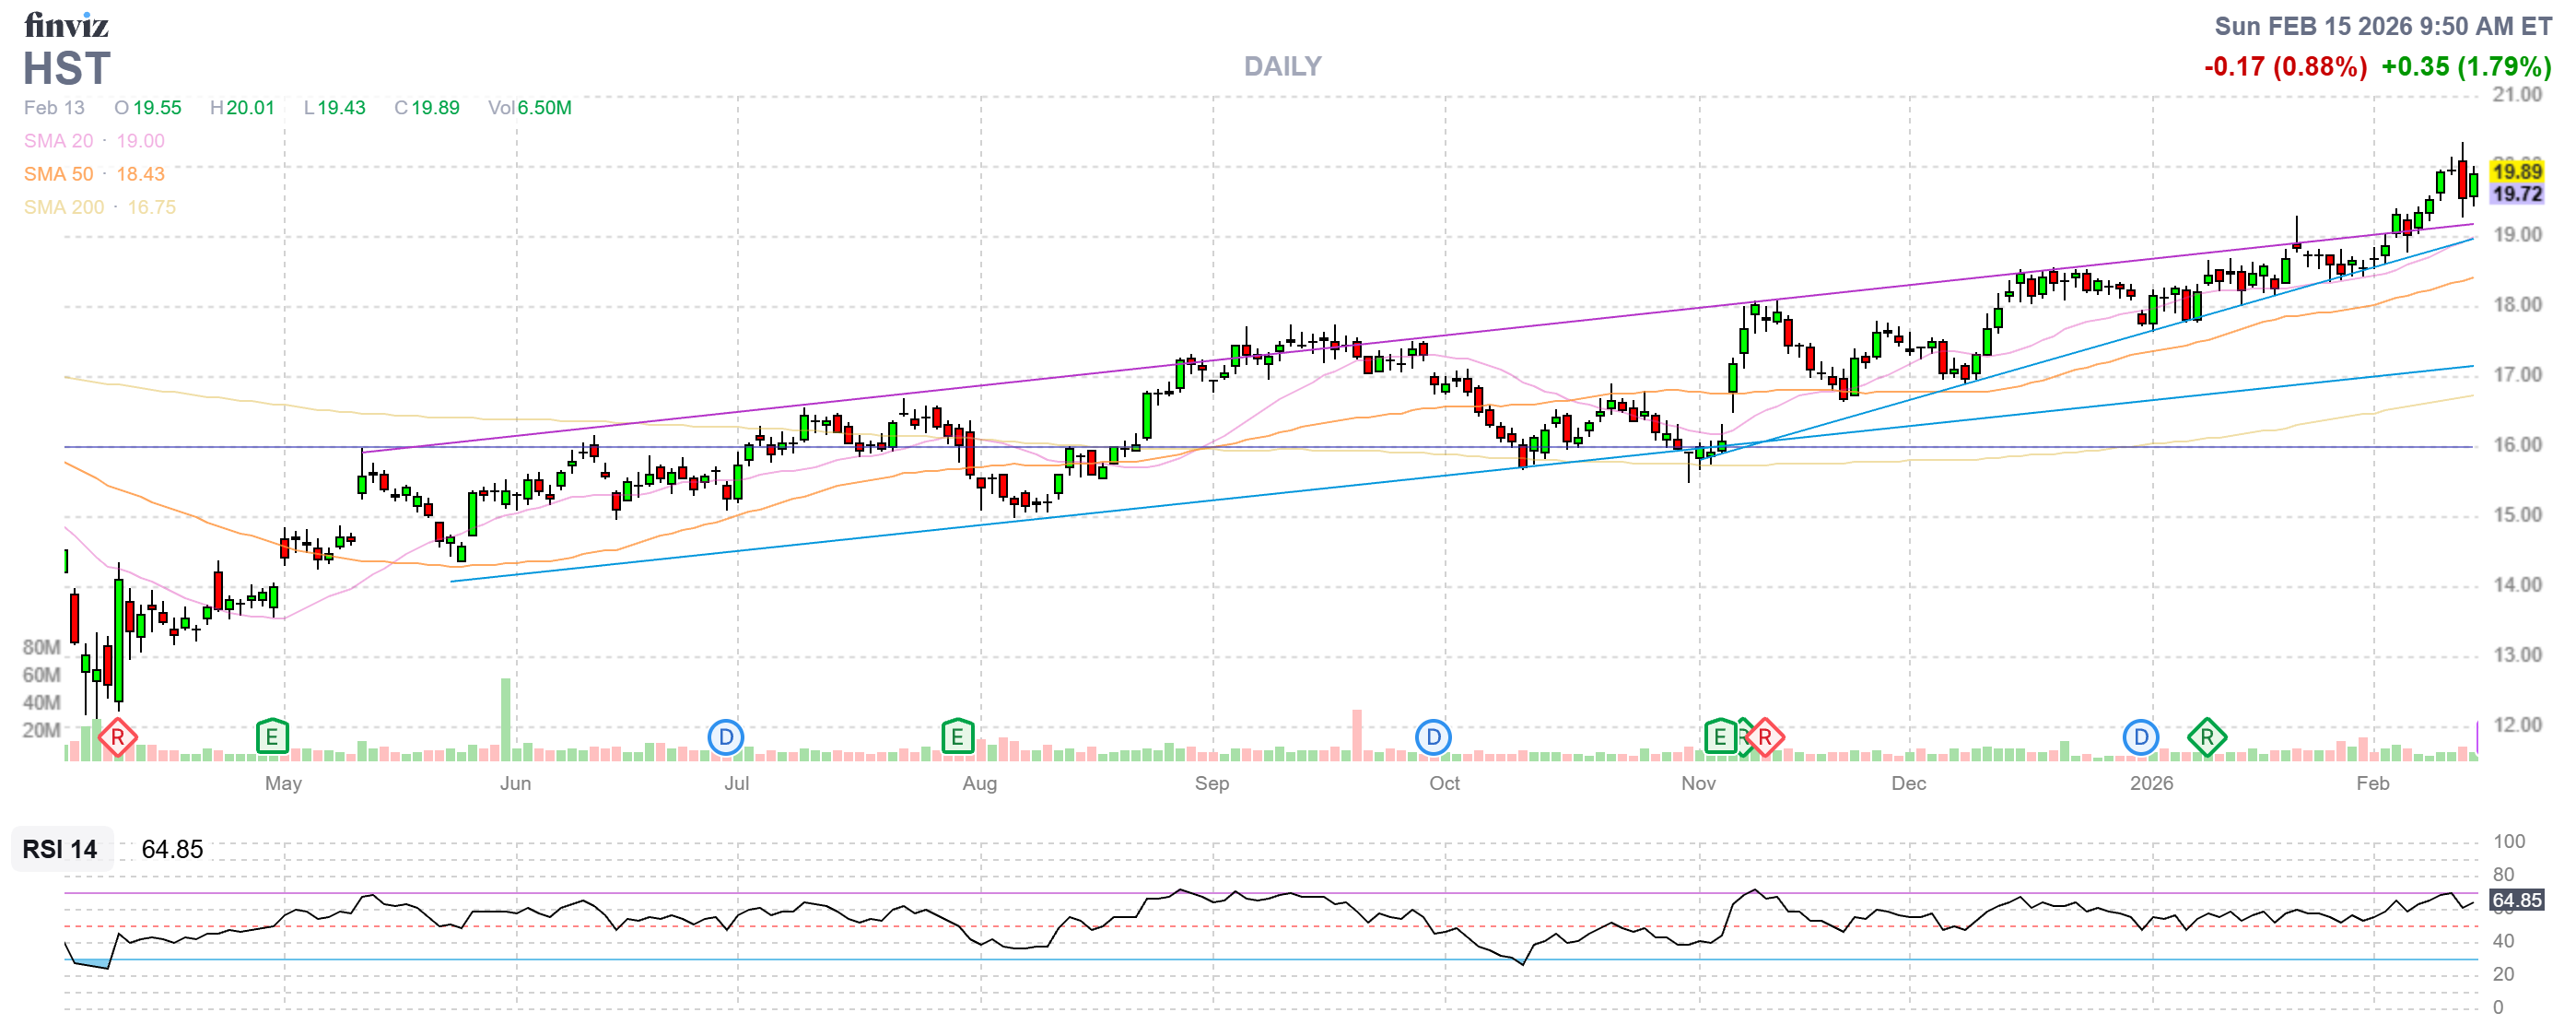Click the blue D marker near 2026
Screen dimensions: 2576x1036
[x=2140, y=738]
